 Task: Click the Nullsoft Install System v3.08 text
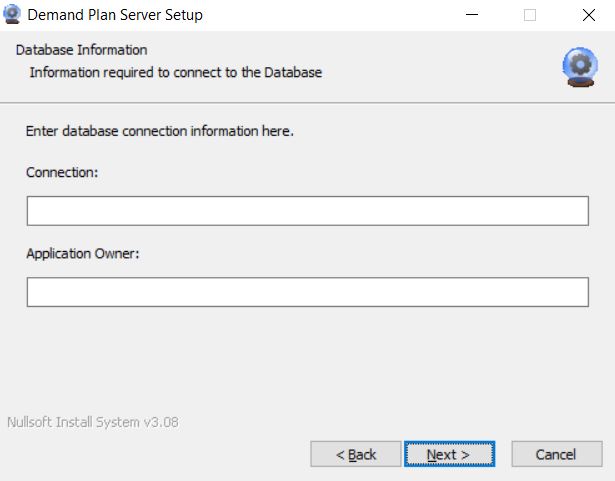click(x=92, y=422)
